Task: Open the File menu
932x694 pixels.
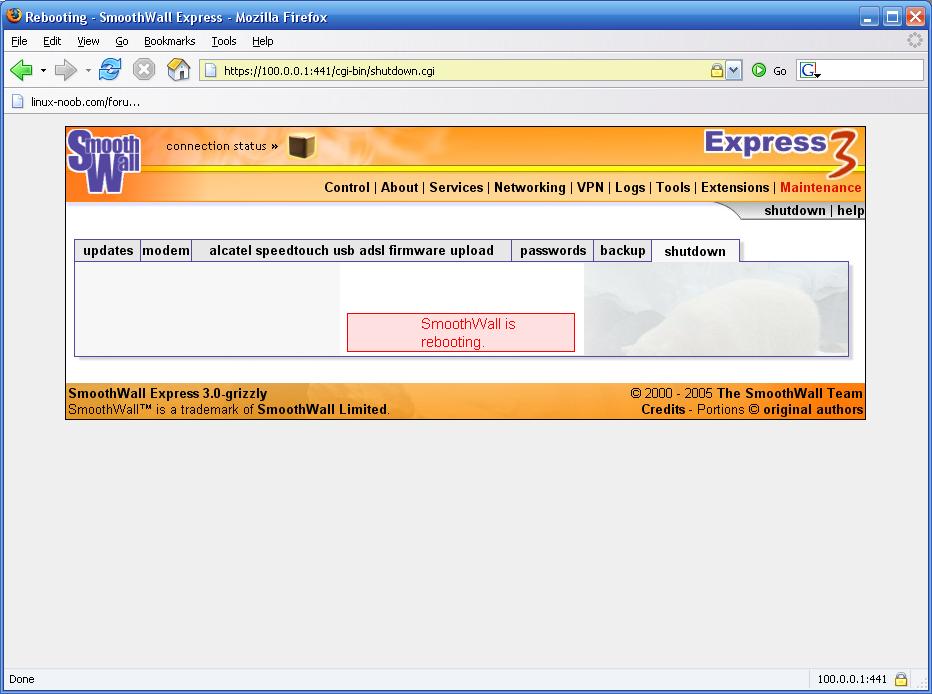Action: coord(19,41)
